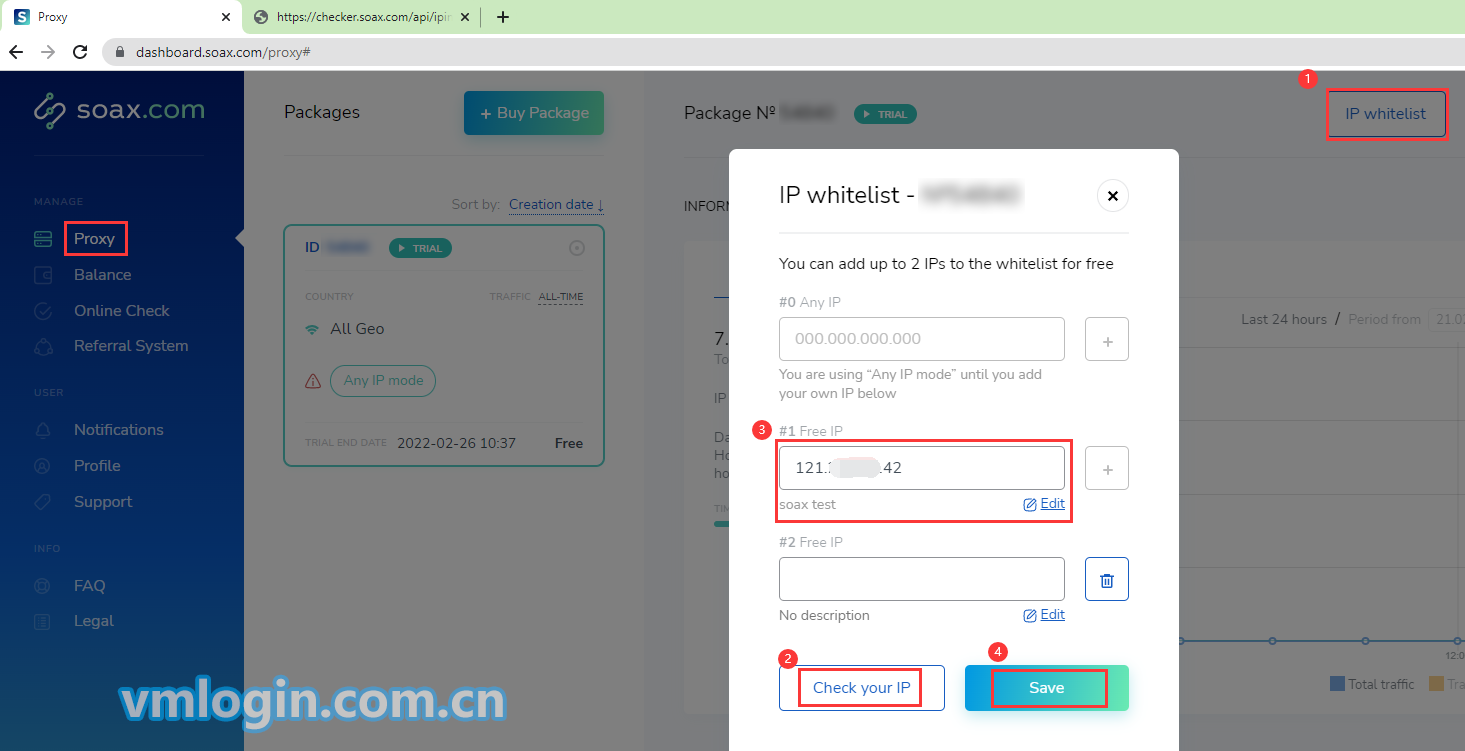Click the trash icon beside #2 Free IP

tap(1107, 579)
